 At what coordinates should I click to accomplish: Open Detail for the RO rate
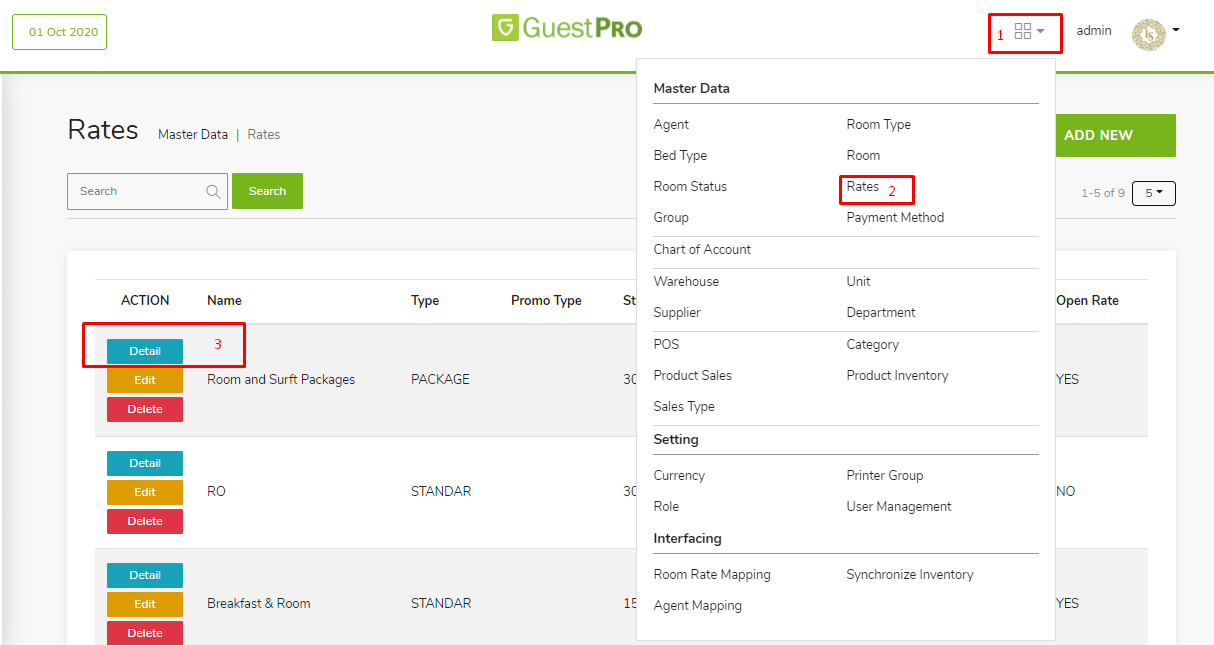pyautogui.click(x=145, y=463)
